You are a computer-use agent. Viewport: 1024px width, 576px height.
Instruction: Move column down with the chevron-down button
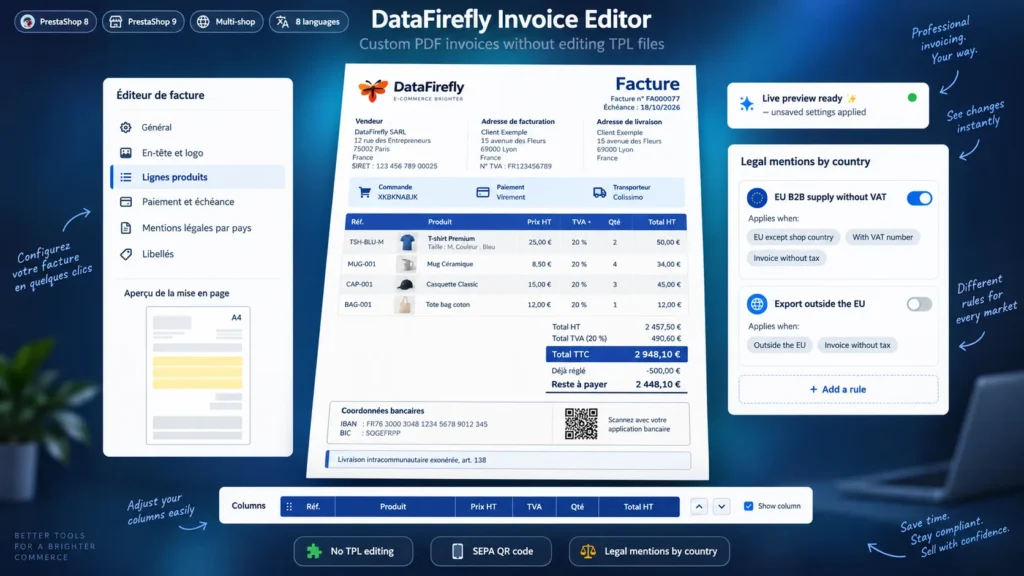click(x=722, y=507)
